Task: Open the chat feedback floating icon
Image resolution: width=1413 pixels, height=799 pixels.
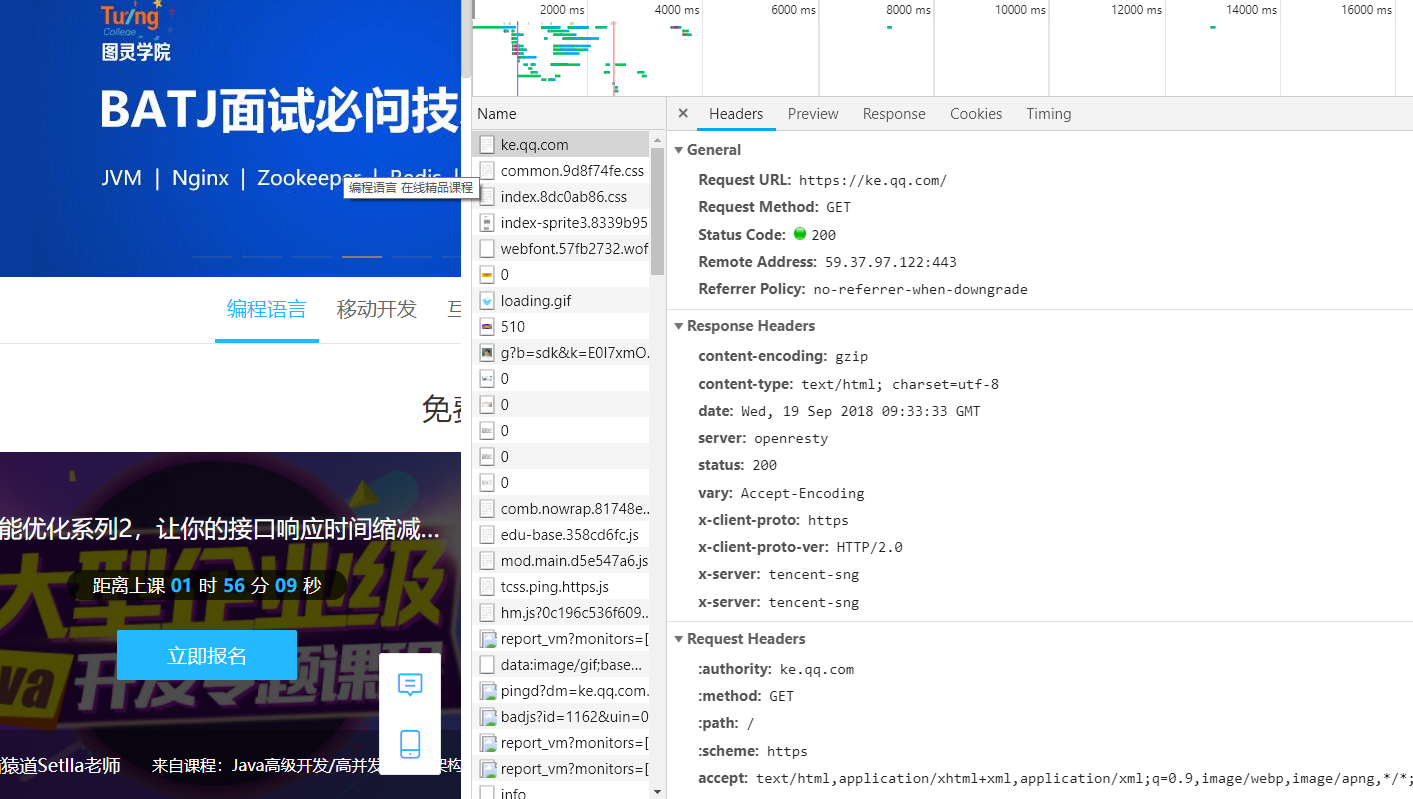Action: coord(410,685)
